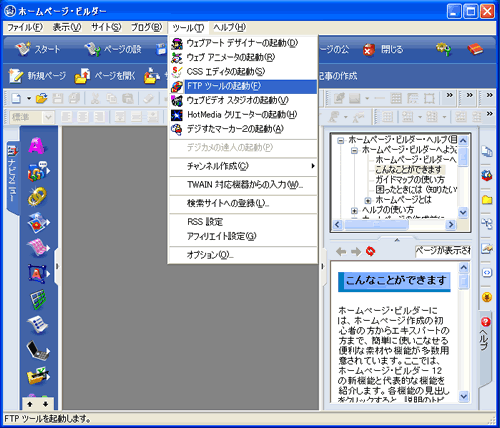Select CSS エディタの起動 menu entry
This screenshot has height=428, width=500.
[x=243, y=72]
